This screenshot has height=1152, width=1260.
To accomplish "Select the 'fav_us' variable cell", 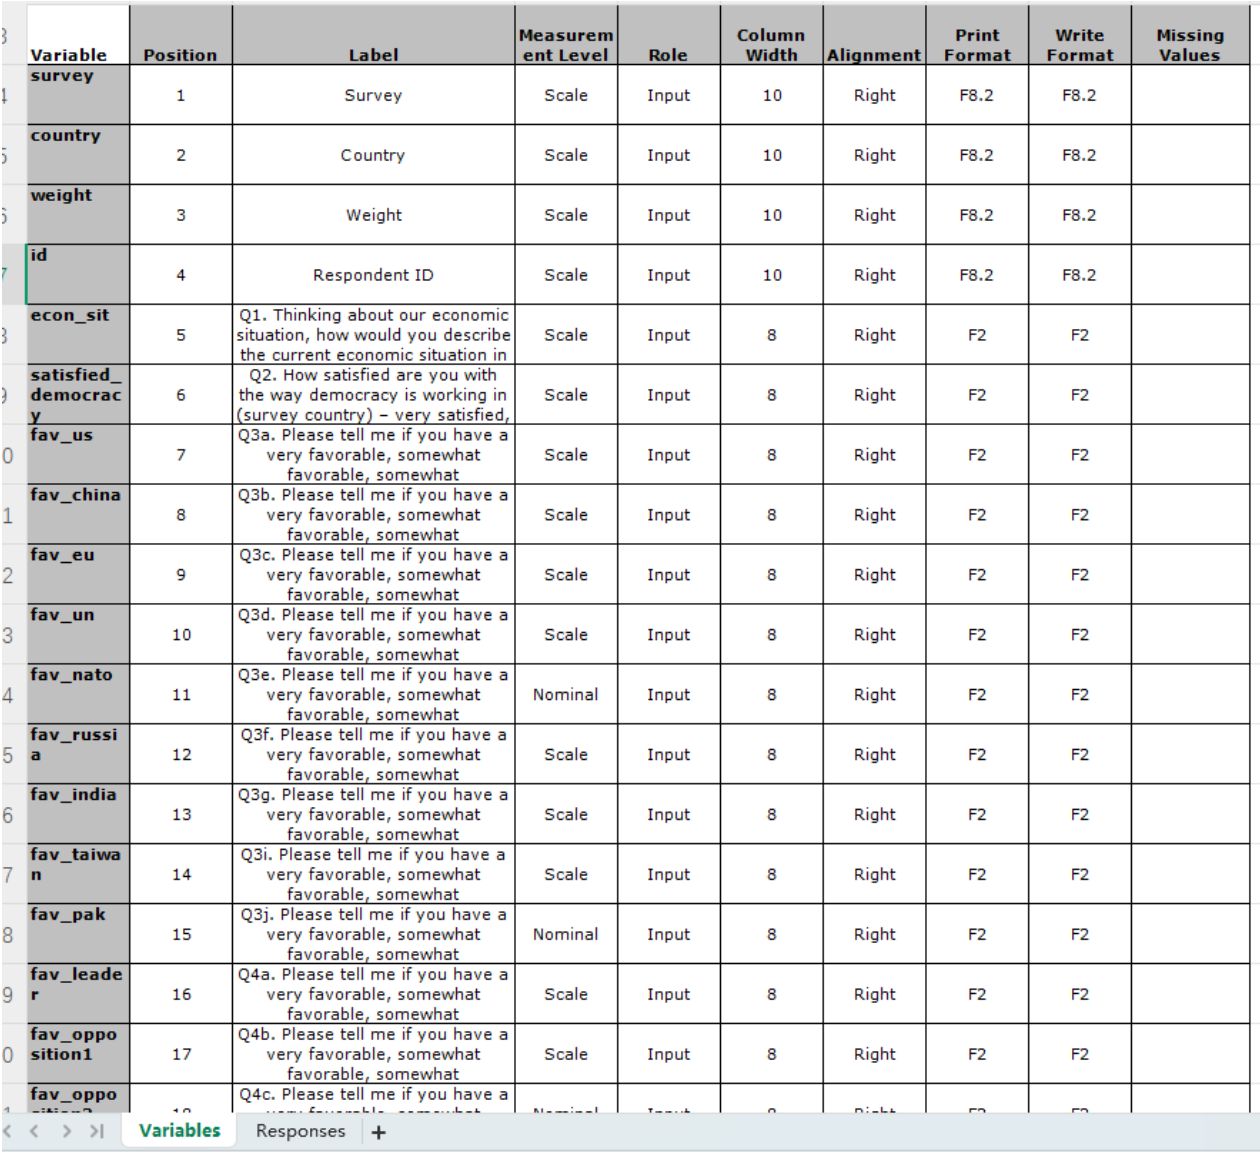I will [78, 455].
